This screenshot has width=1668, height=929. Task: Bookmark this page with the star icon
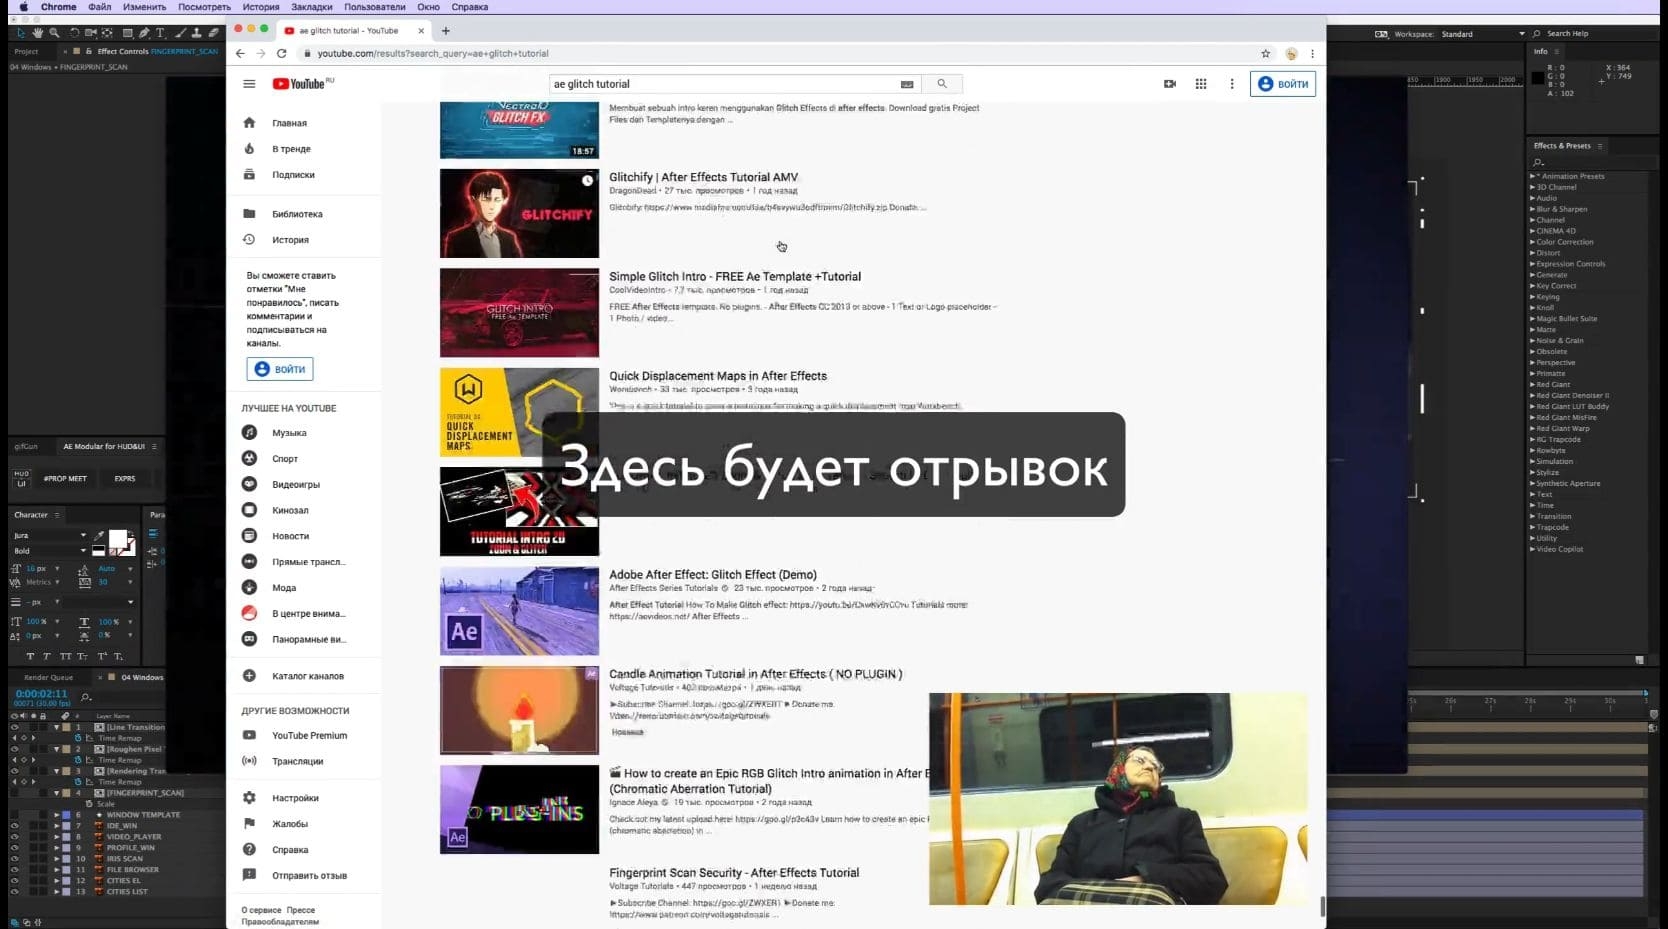point(1266,54)
